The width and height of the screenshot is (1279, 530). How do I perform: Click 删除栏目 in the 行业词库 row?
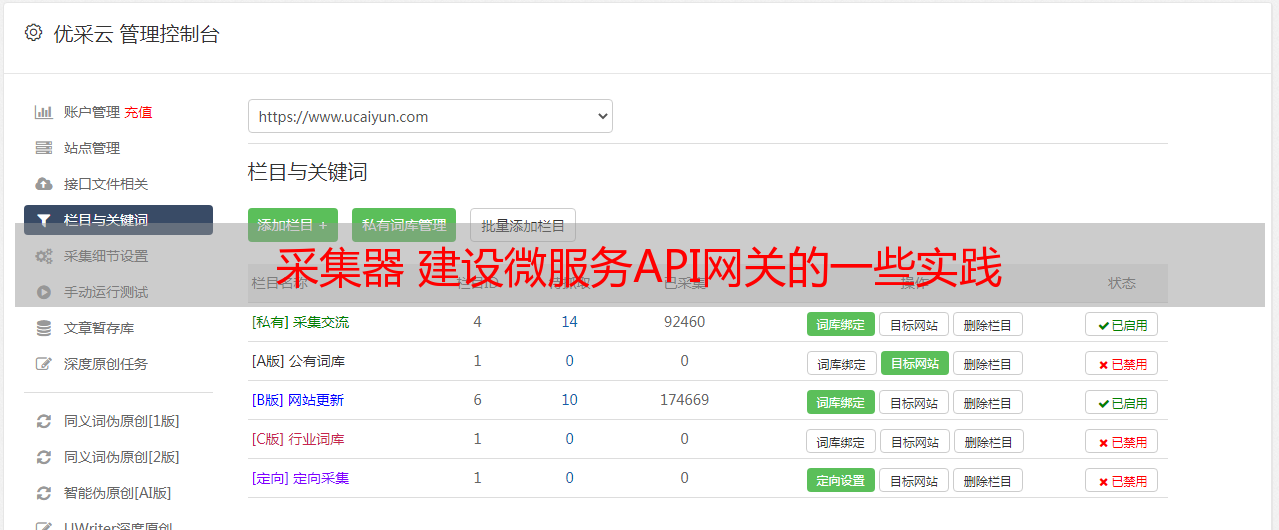(x=988, y=441)
